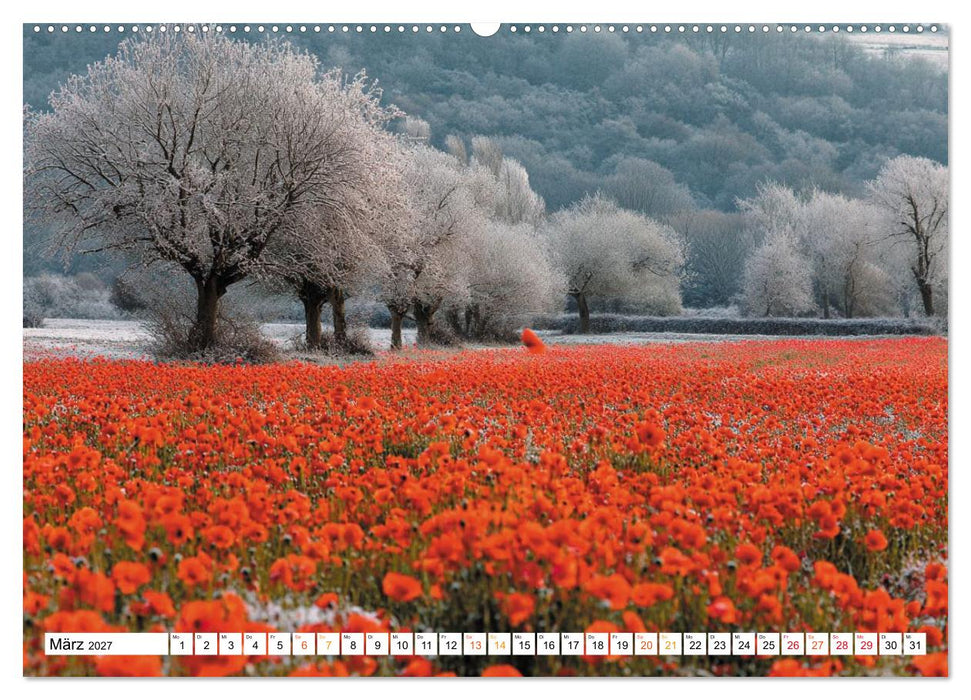Select calendar day 2 (Di)
This screenshot has height=700, width=971.
206,644
